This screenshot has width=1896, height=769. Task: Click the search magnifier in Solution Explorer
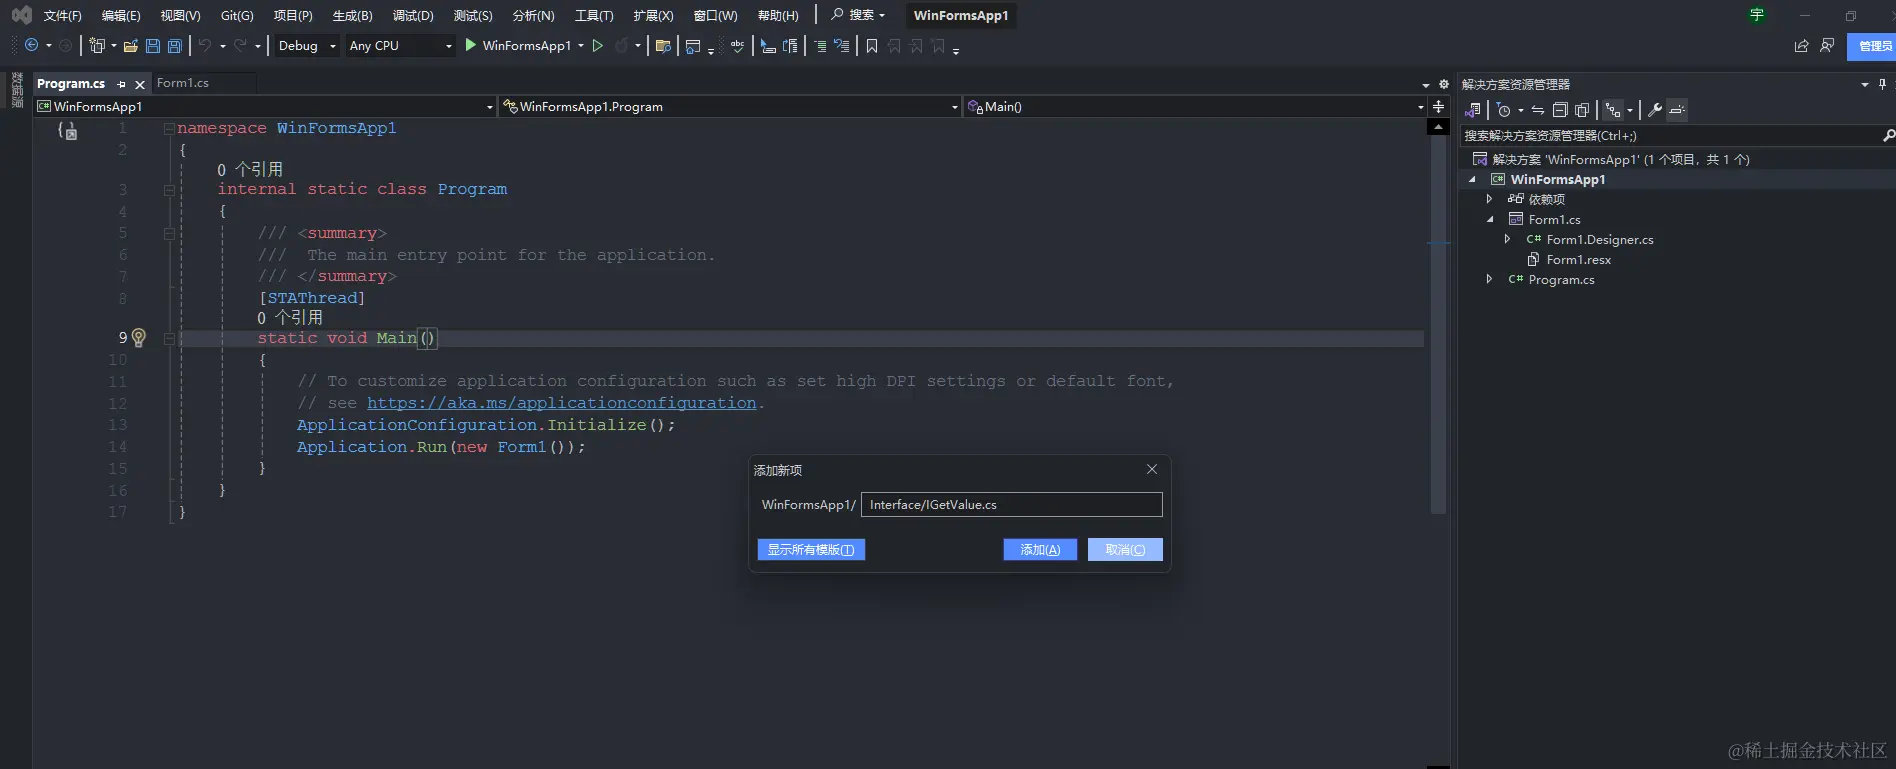coord(1888,136)
